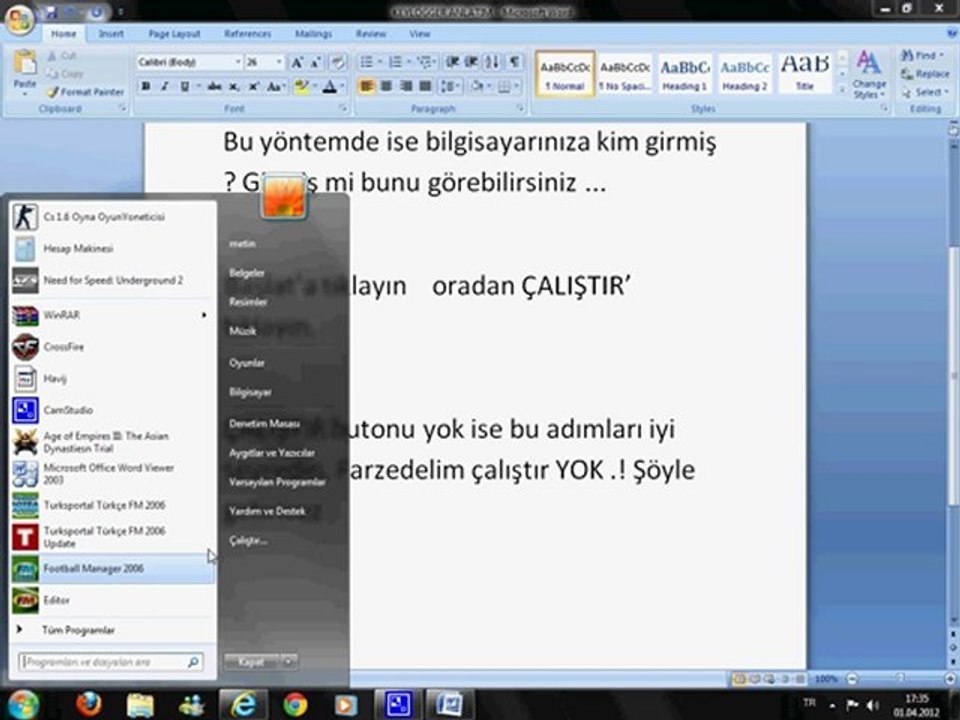960x720 pixels.
Task: Launch CamStudio from Start menu
Action: 113,410
